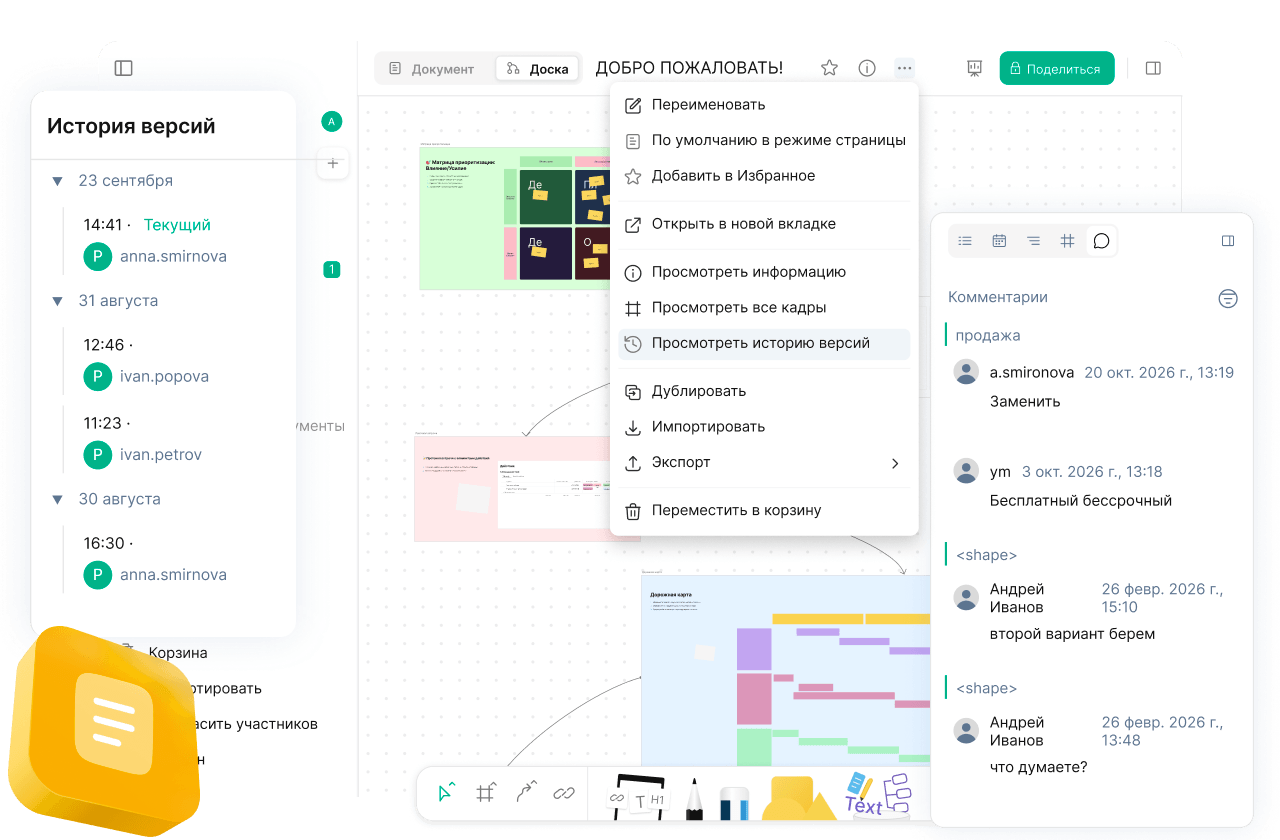Add document to favorites star icon
The image size is (1280, 840).
click(x=829, y=68)
